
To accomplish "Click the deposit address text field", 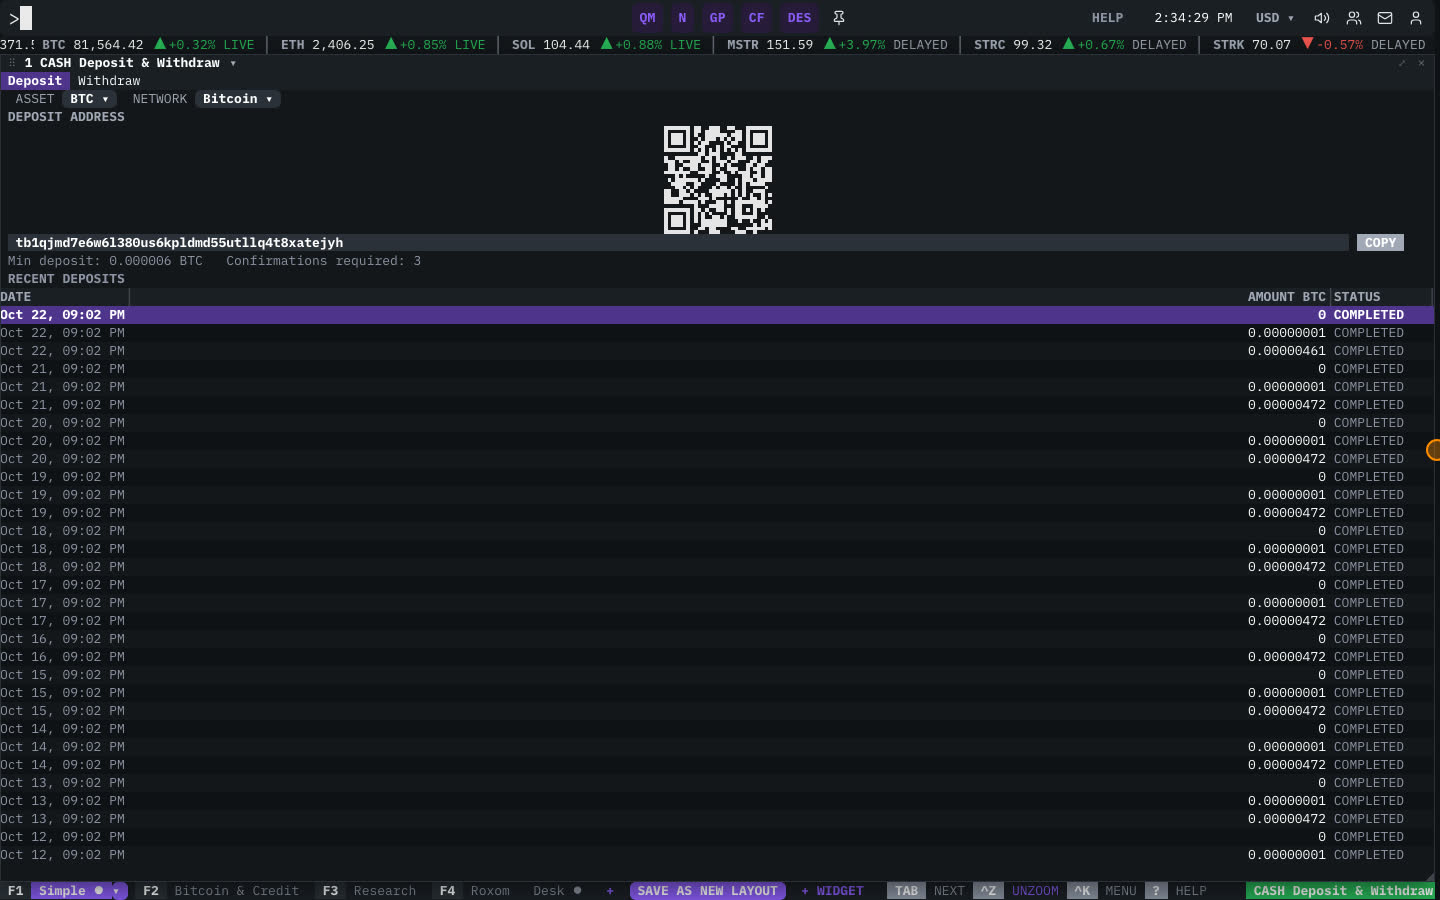I will 678,243.
